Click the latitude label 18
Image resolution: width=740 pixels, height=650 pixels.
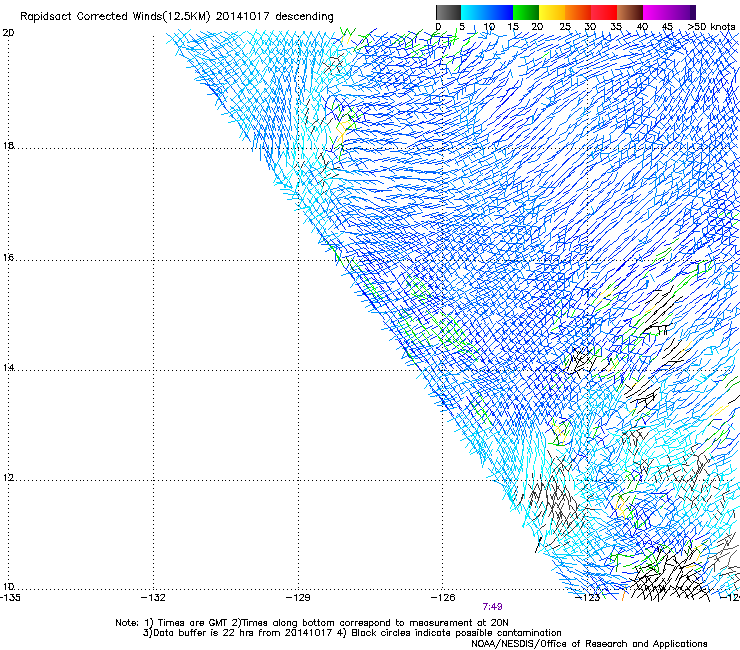pos(8,145)
